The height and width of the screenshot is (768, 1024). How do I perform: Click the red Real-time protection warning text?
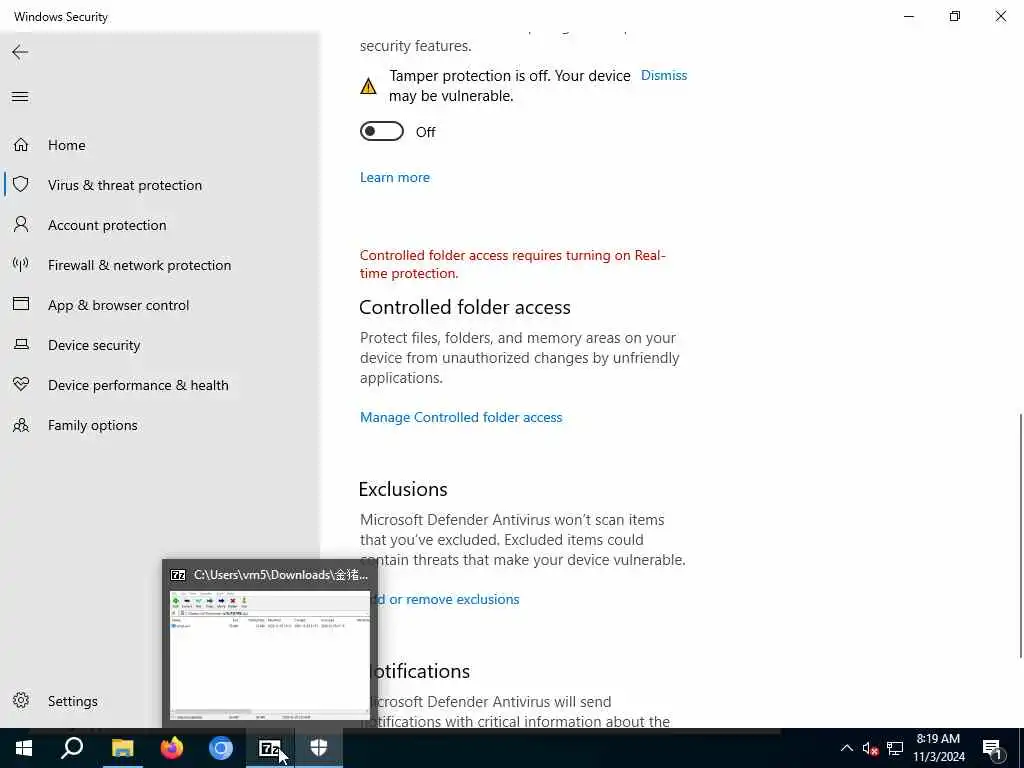(x=513, y=264)
